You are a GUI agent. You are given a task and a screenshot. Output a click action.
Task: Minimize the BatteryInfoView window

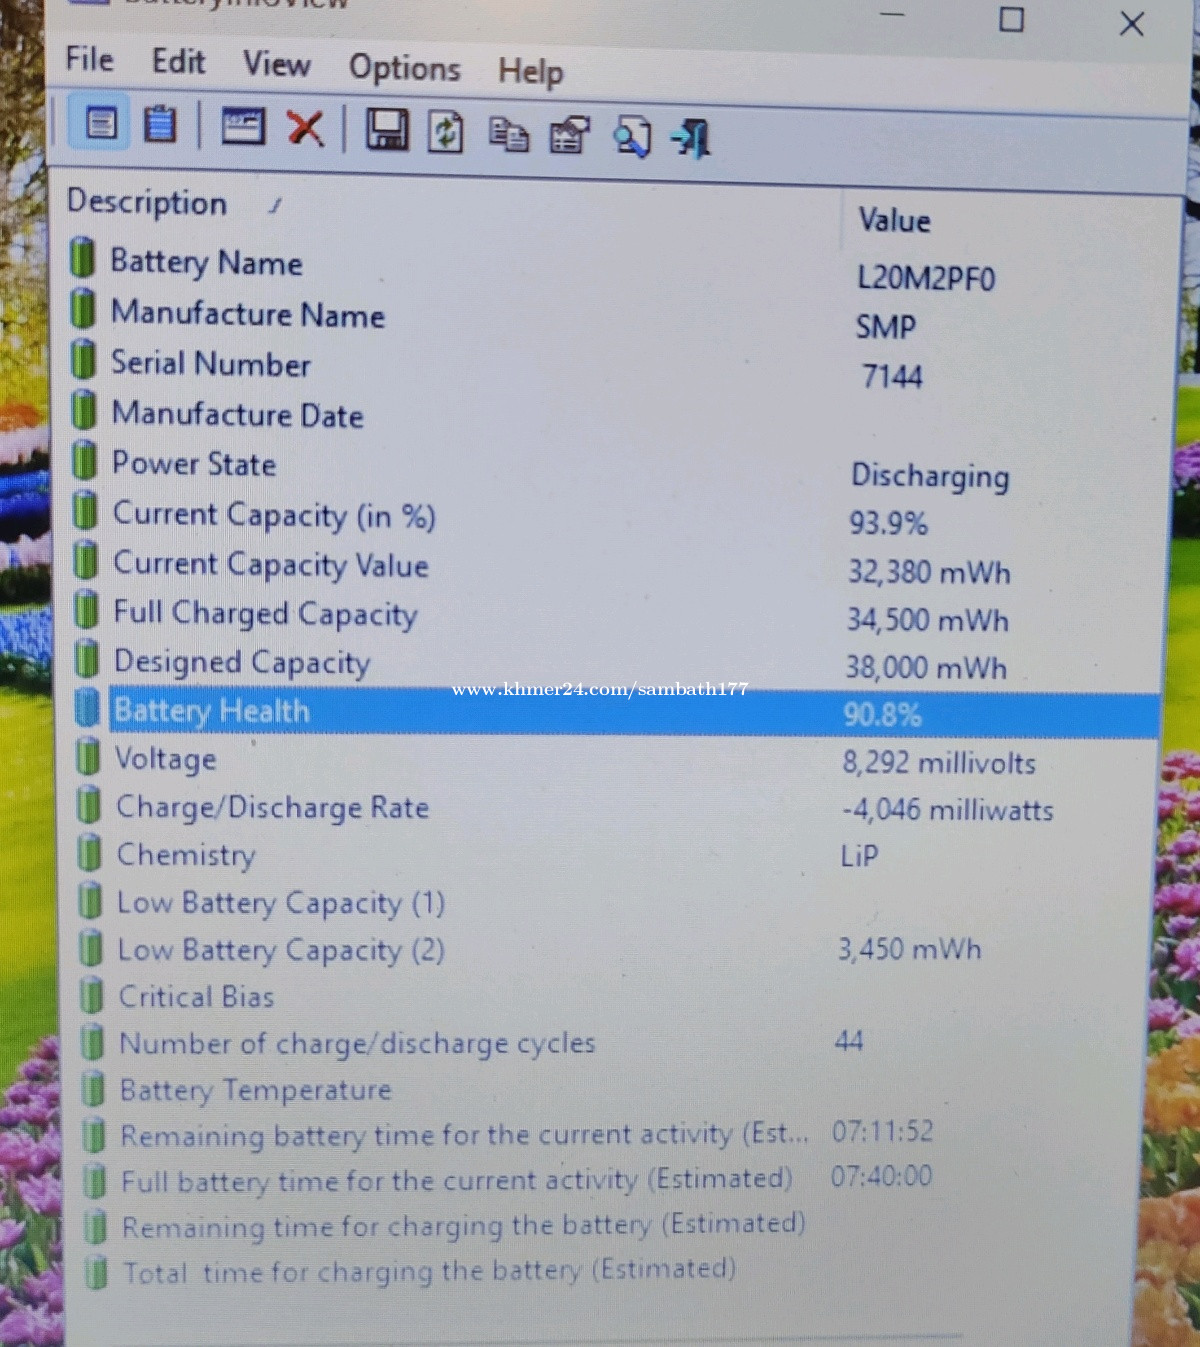click(x=892, y=15)
